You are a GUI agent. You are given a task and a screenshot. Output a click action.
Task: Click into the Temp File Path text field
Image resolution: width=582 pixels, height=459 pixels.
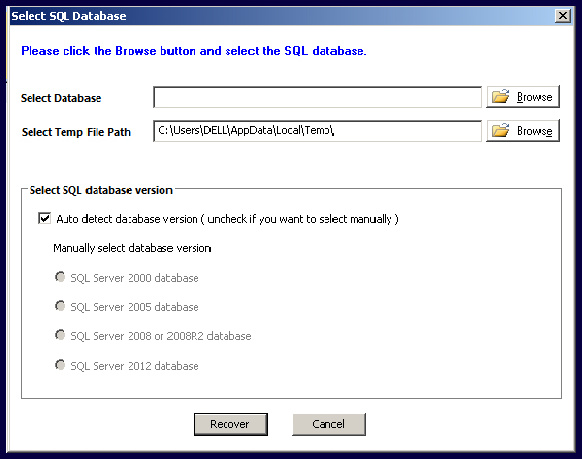(317, 131)
